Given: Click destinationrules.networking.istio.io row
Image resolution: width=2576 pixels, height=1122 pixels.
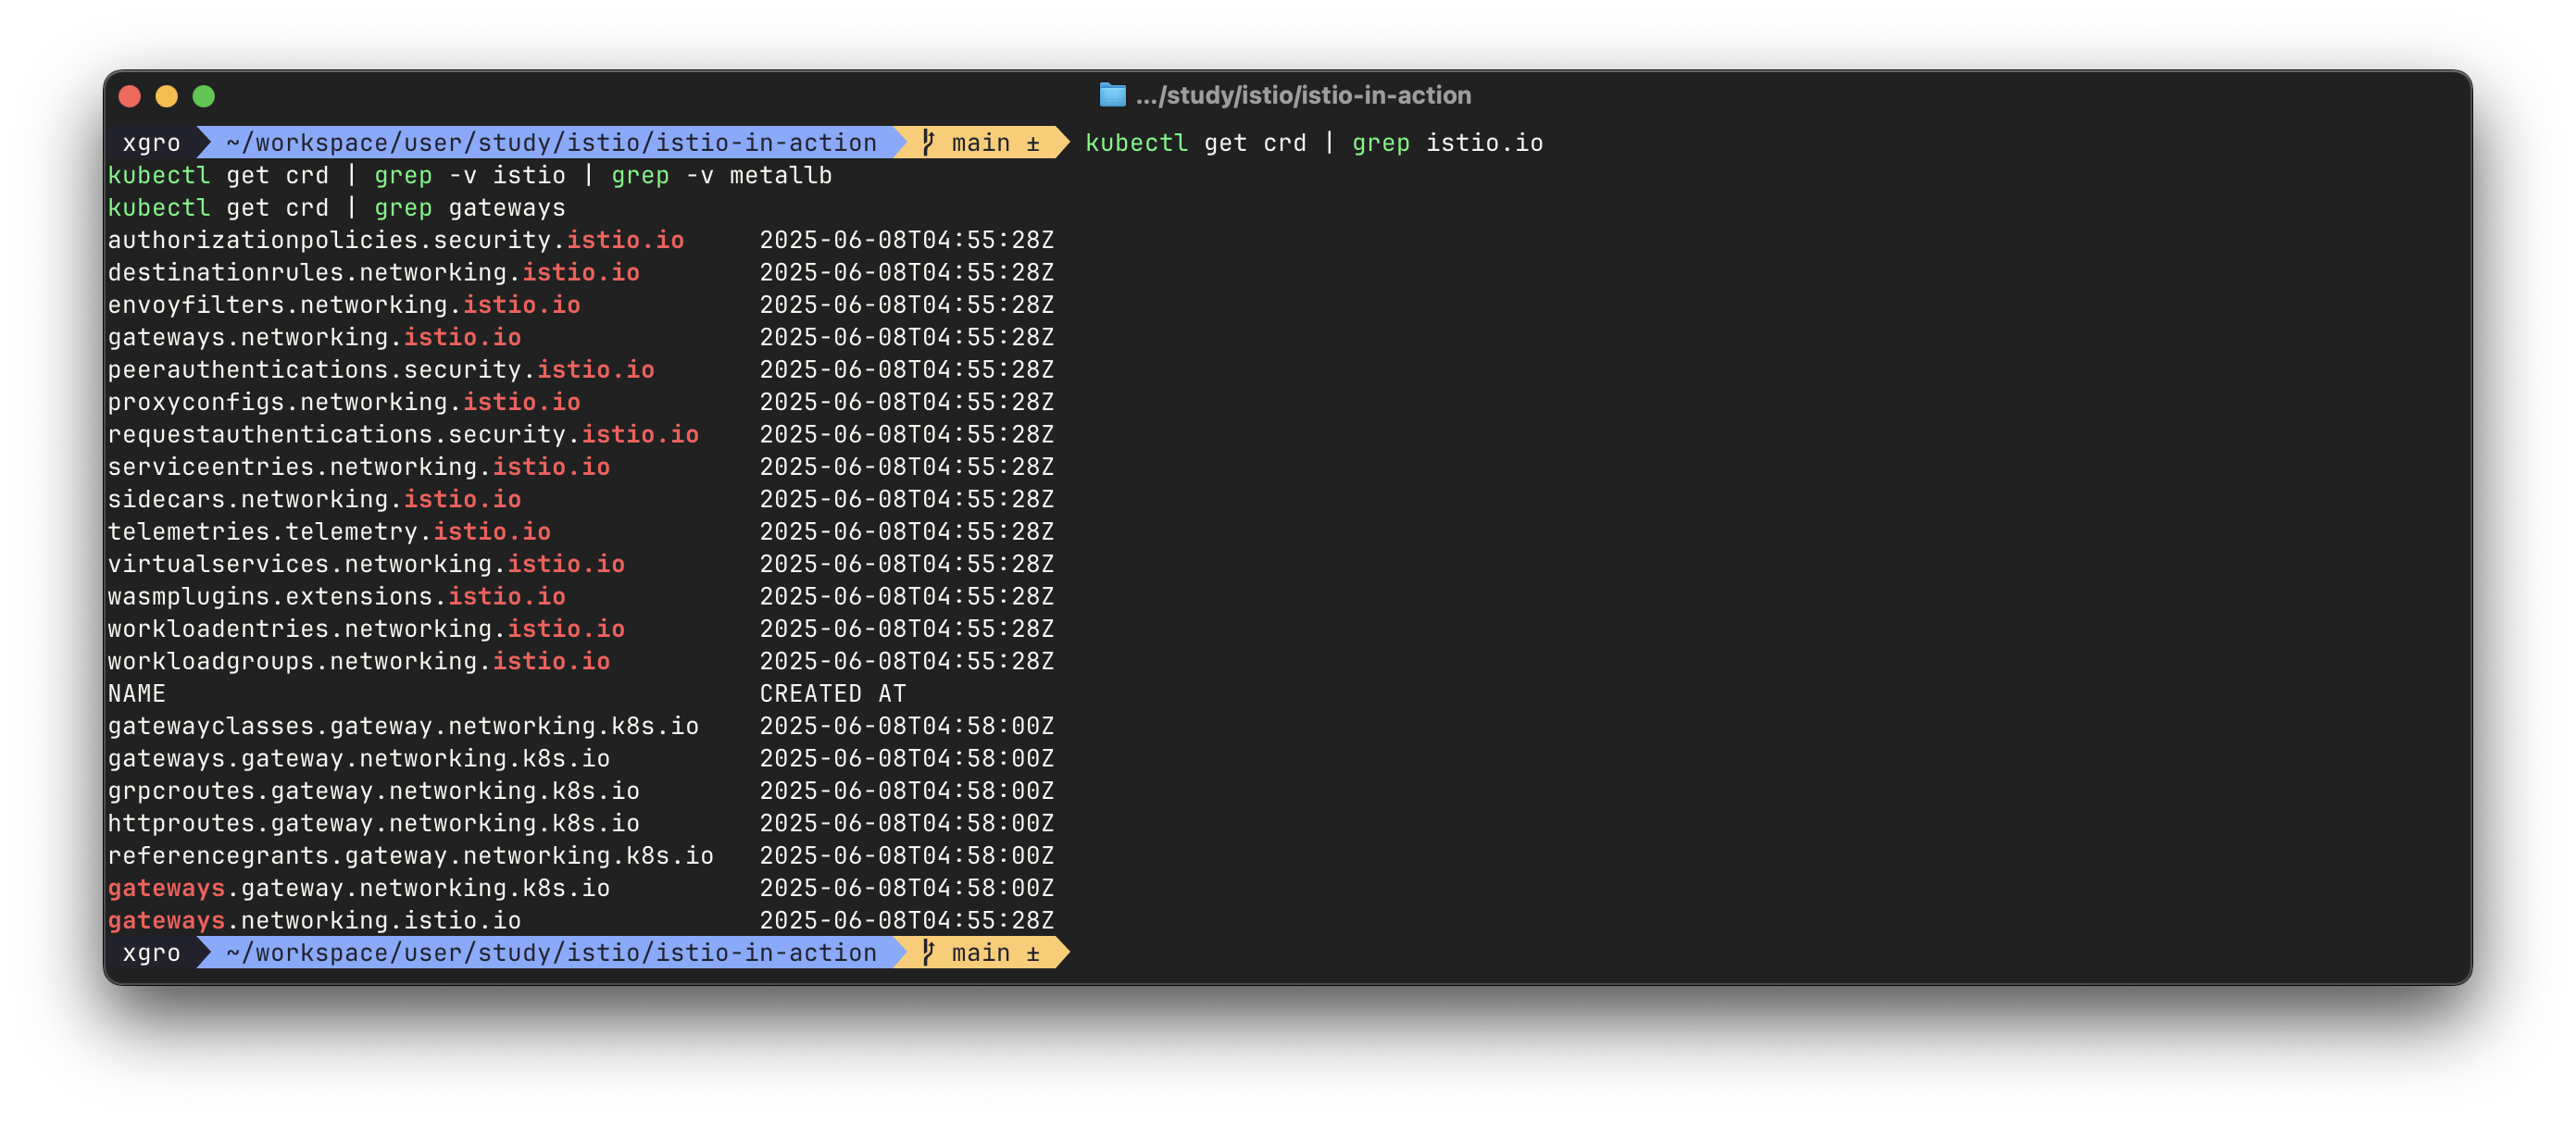Looking at the screenshot, I should click(x=581, y=273).
